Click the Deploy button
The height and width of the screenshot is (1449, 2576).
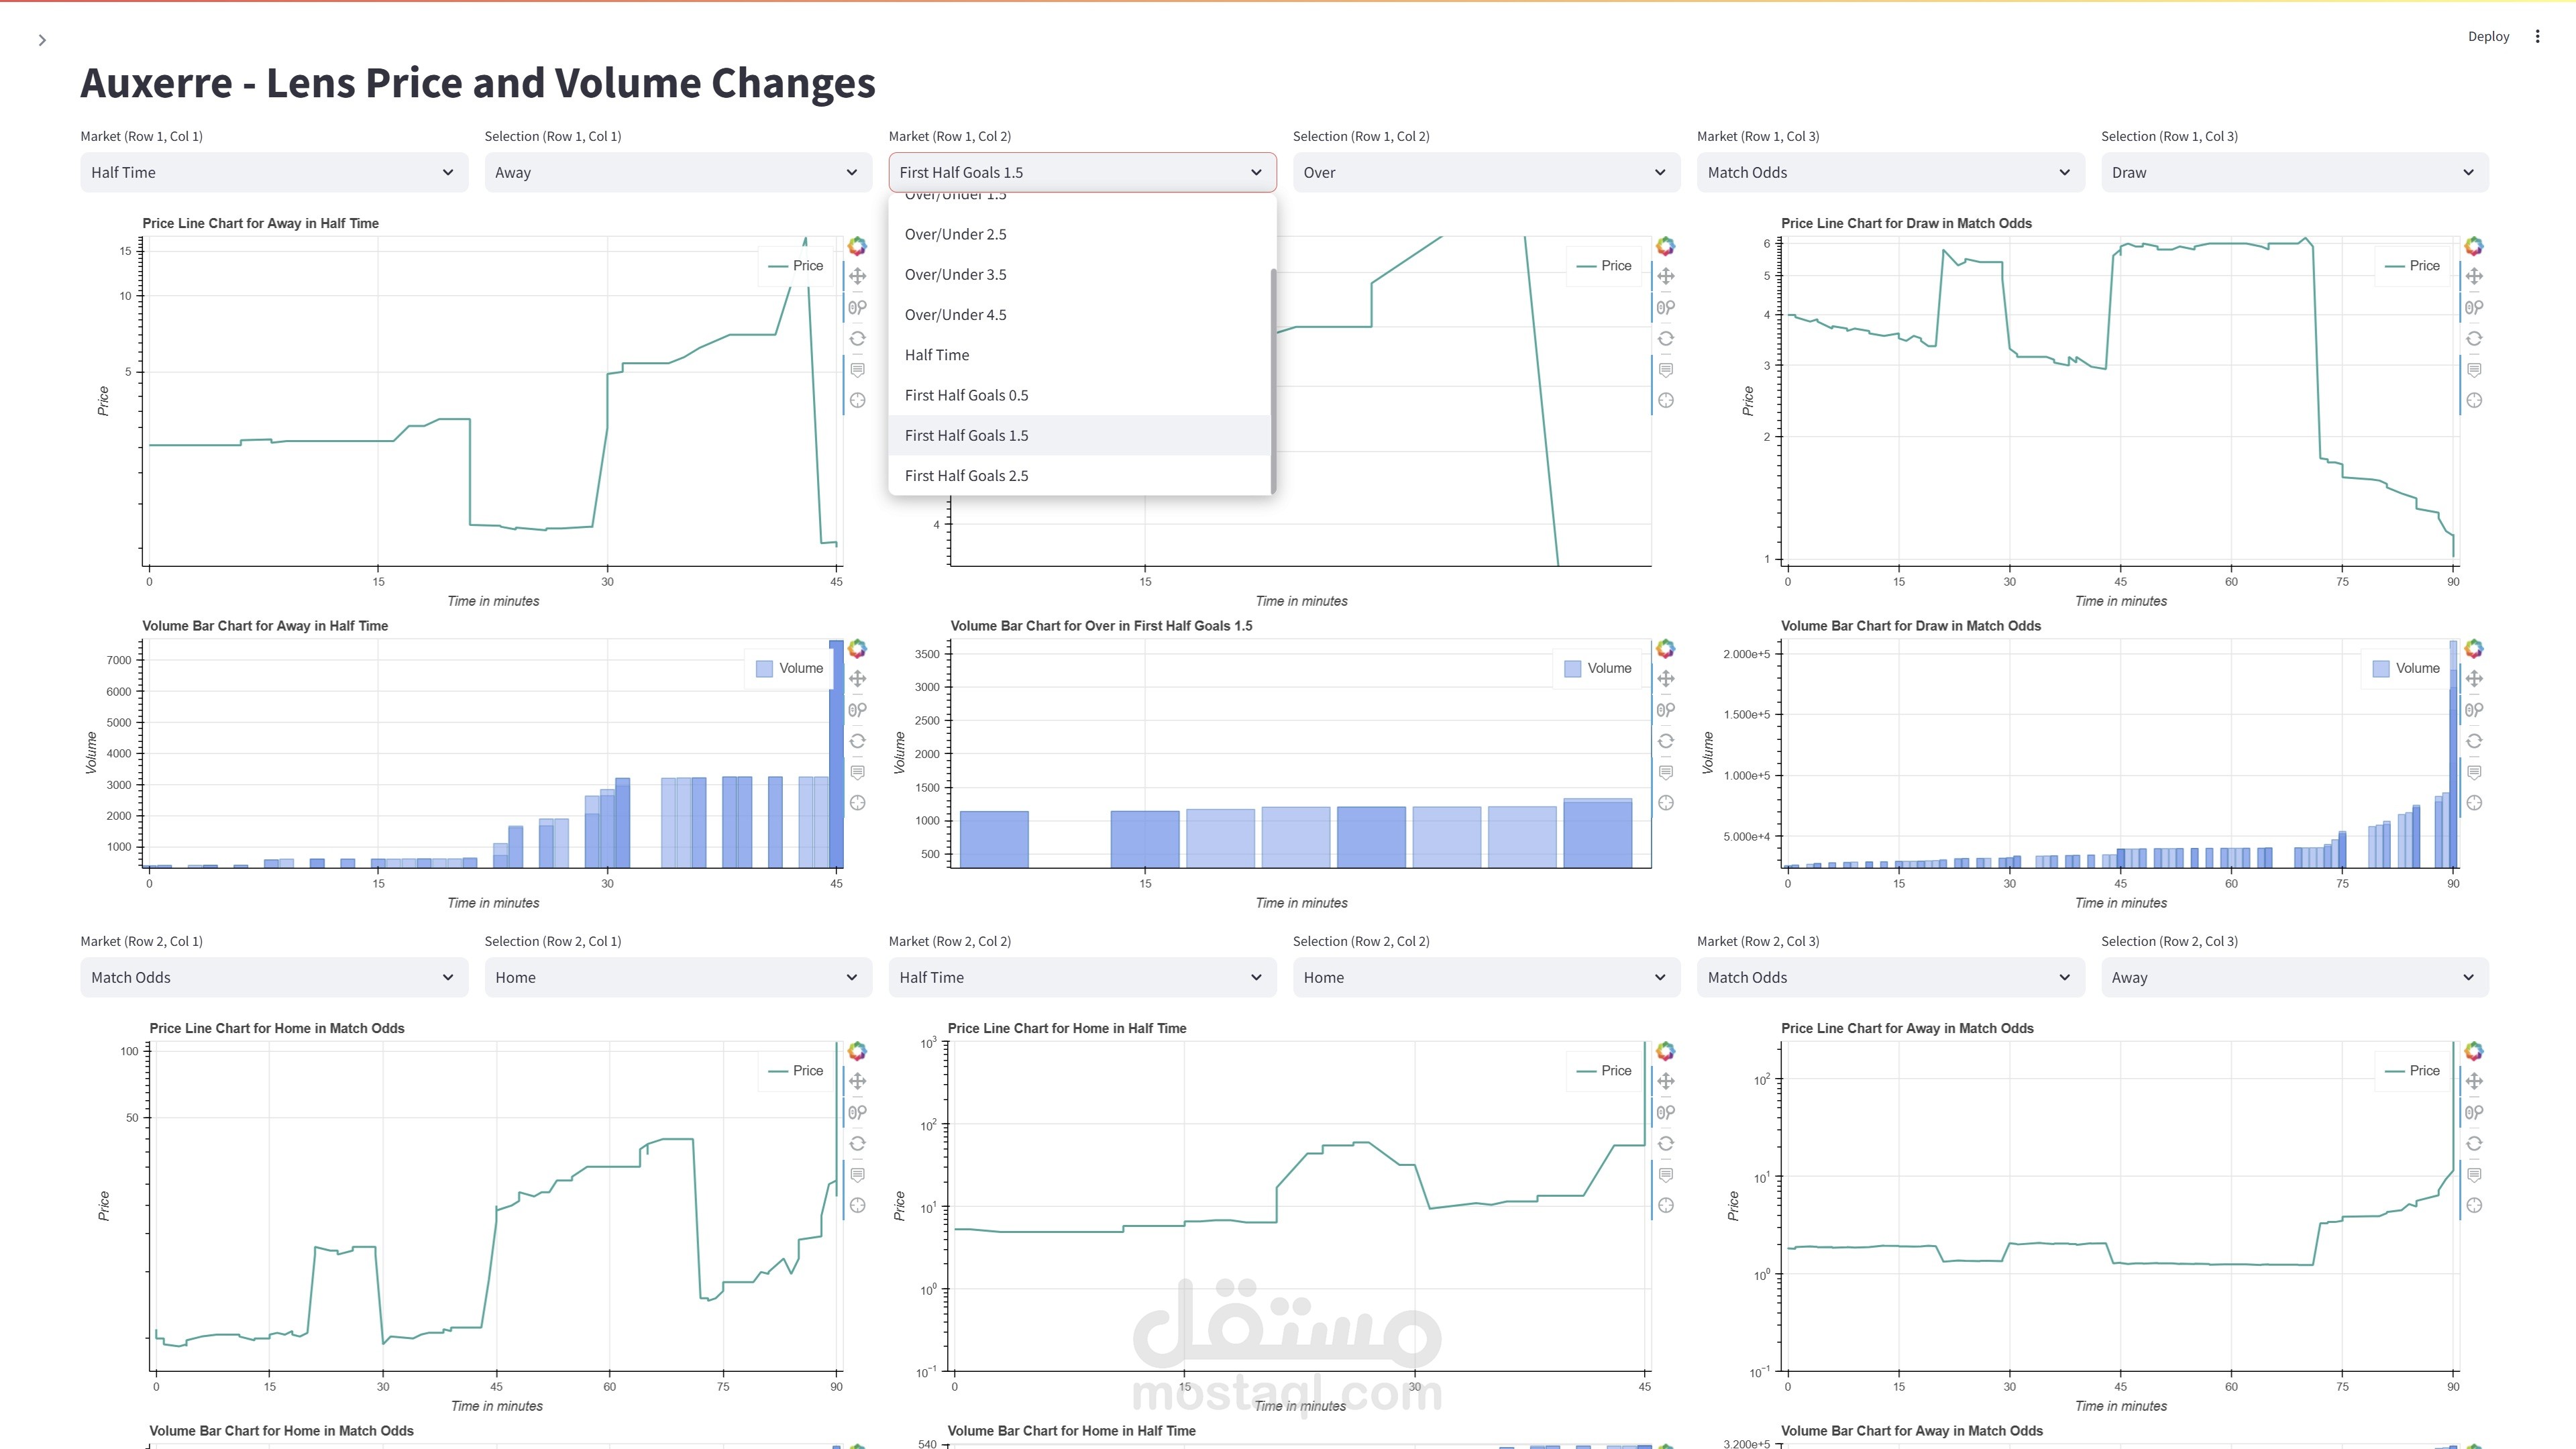click(2488, 36)
